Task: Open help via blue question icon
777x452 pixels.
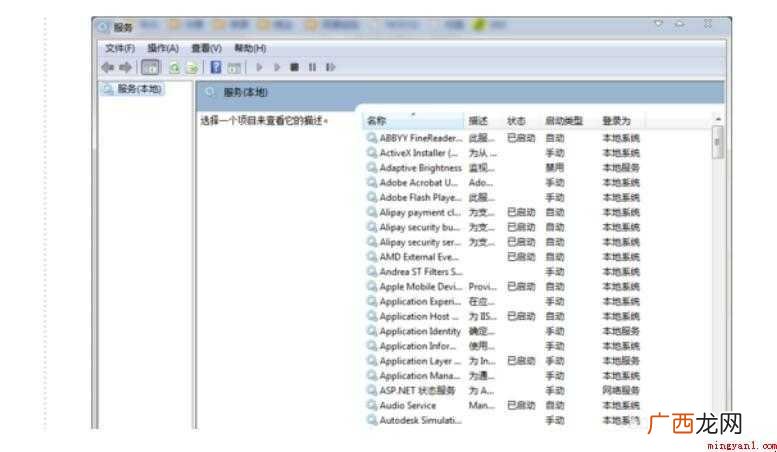Action: coord(216,67)
